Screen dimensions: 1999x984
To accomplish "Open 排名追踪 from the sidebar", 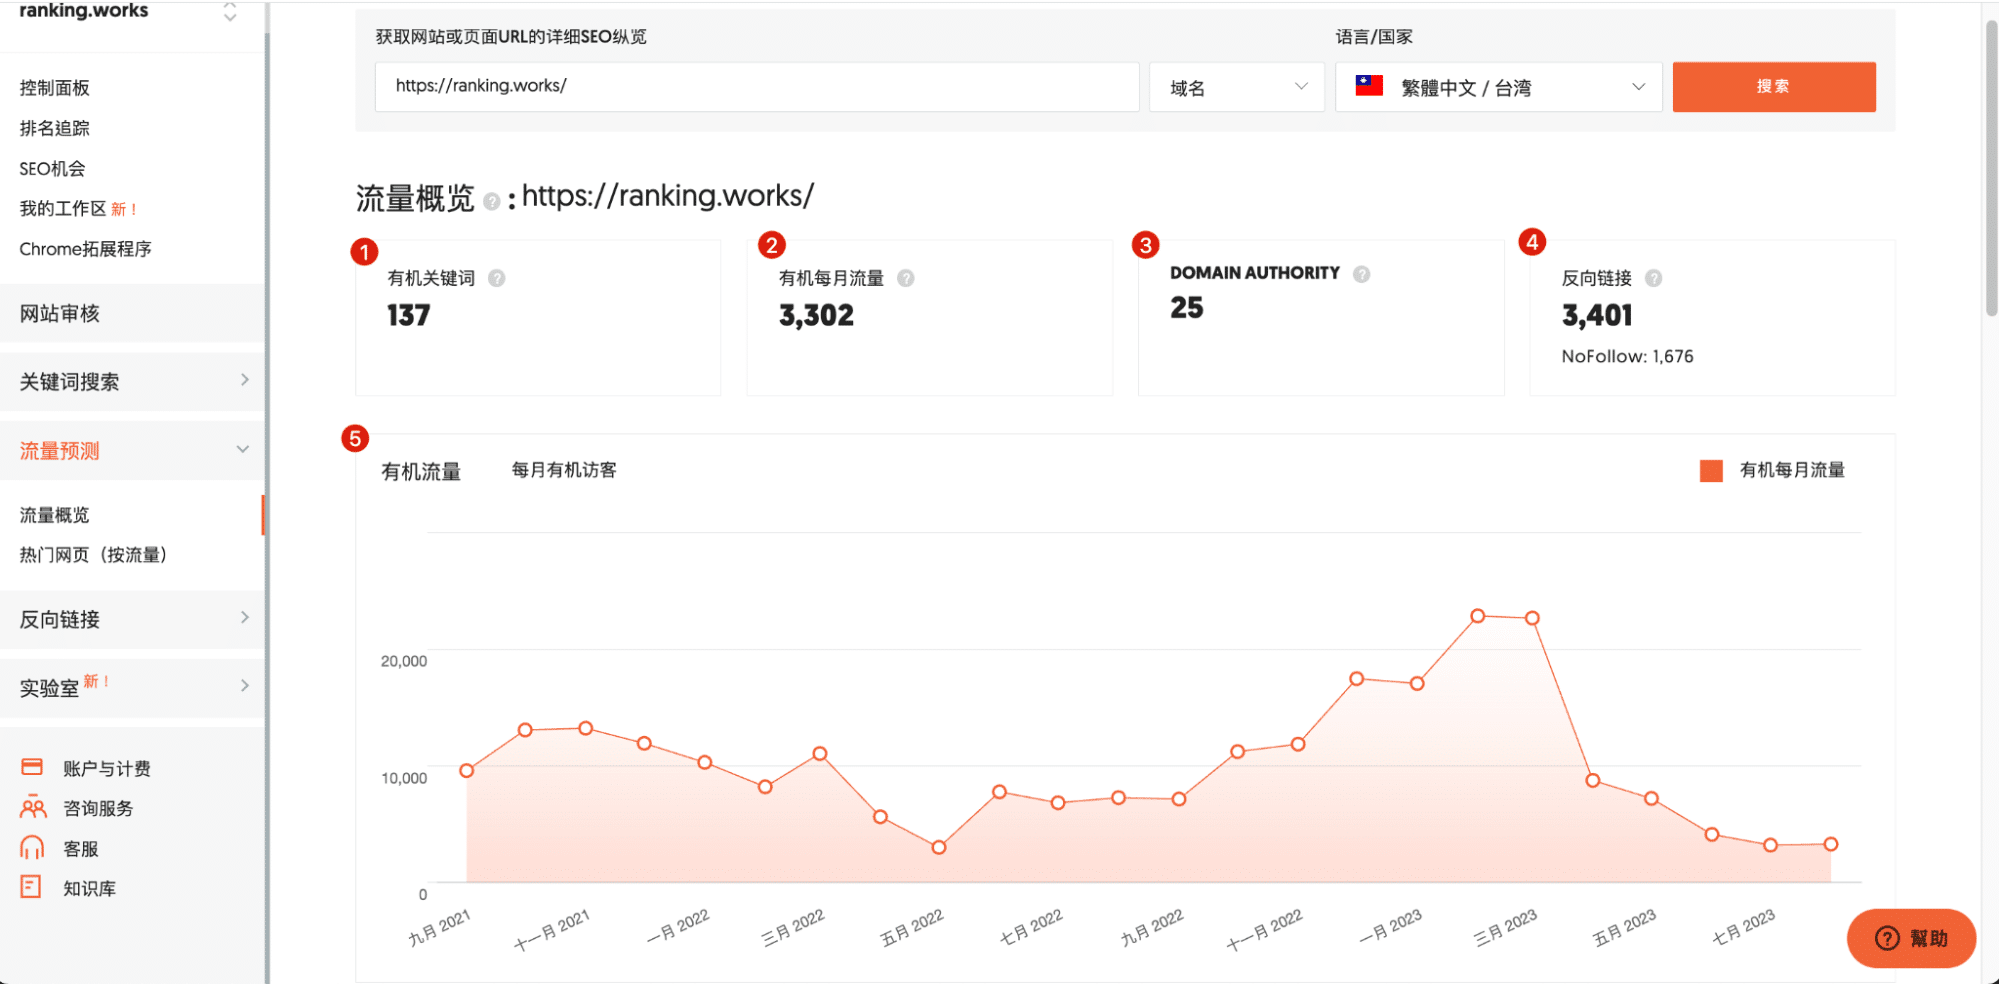I will (55, 128).
